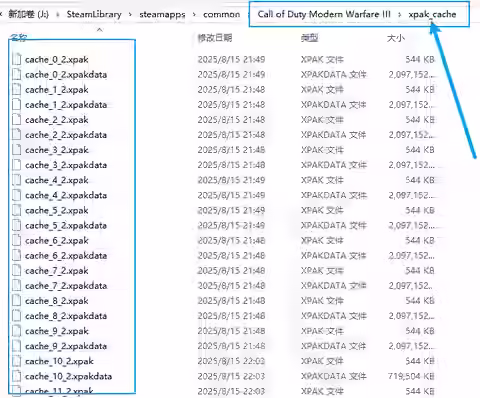Go to 新加卷 (J:) in address bar
This screenshot has height=398, width=480.
click(28, 14)
